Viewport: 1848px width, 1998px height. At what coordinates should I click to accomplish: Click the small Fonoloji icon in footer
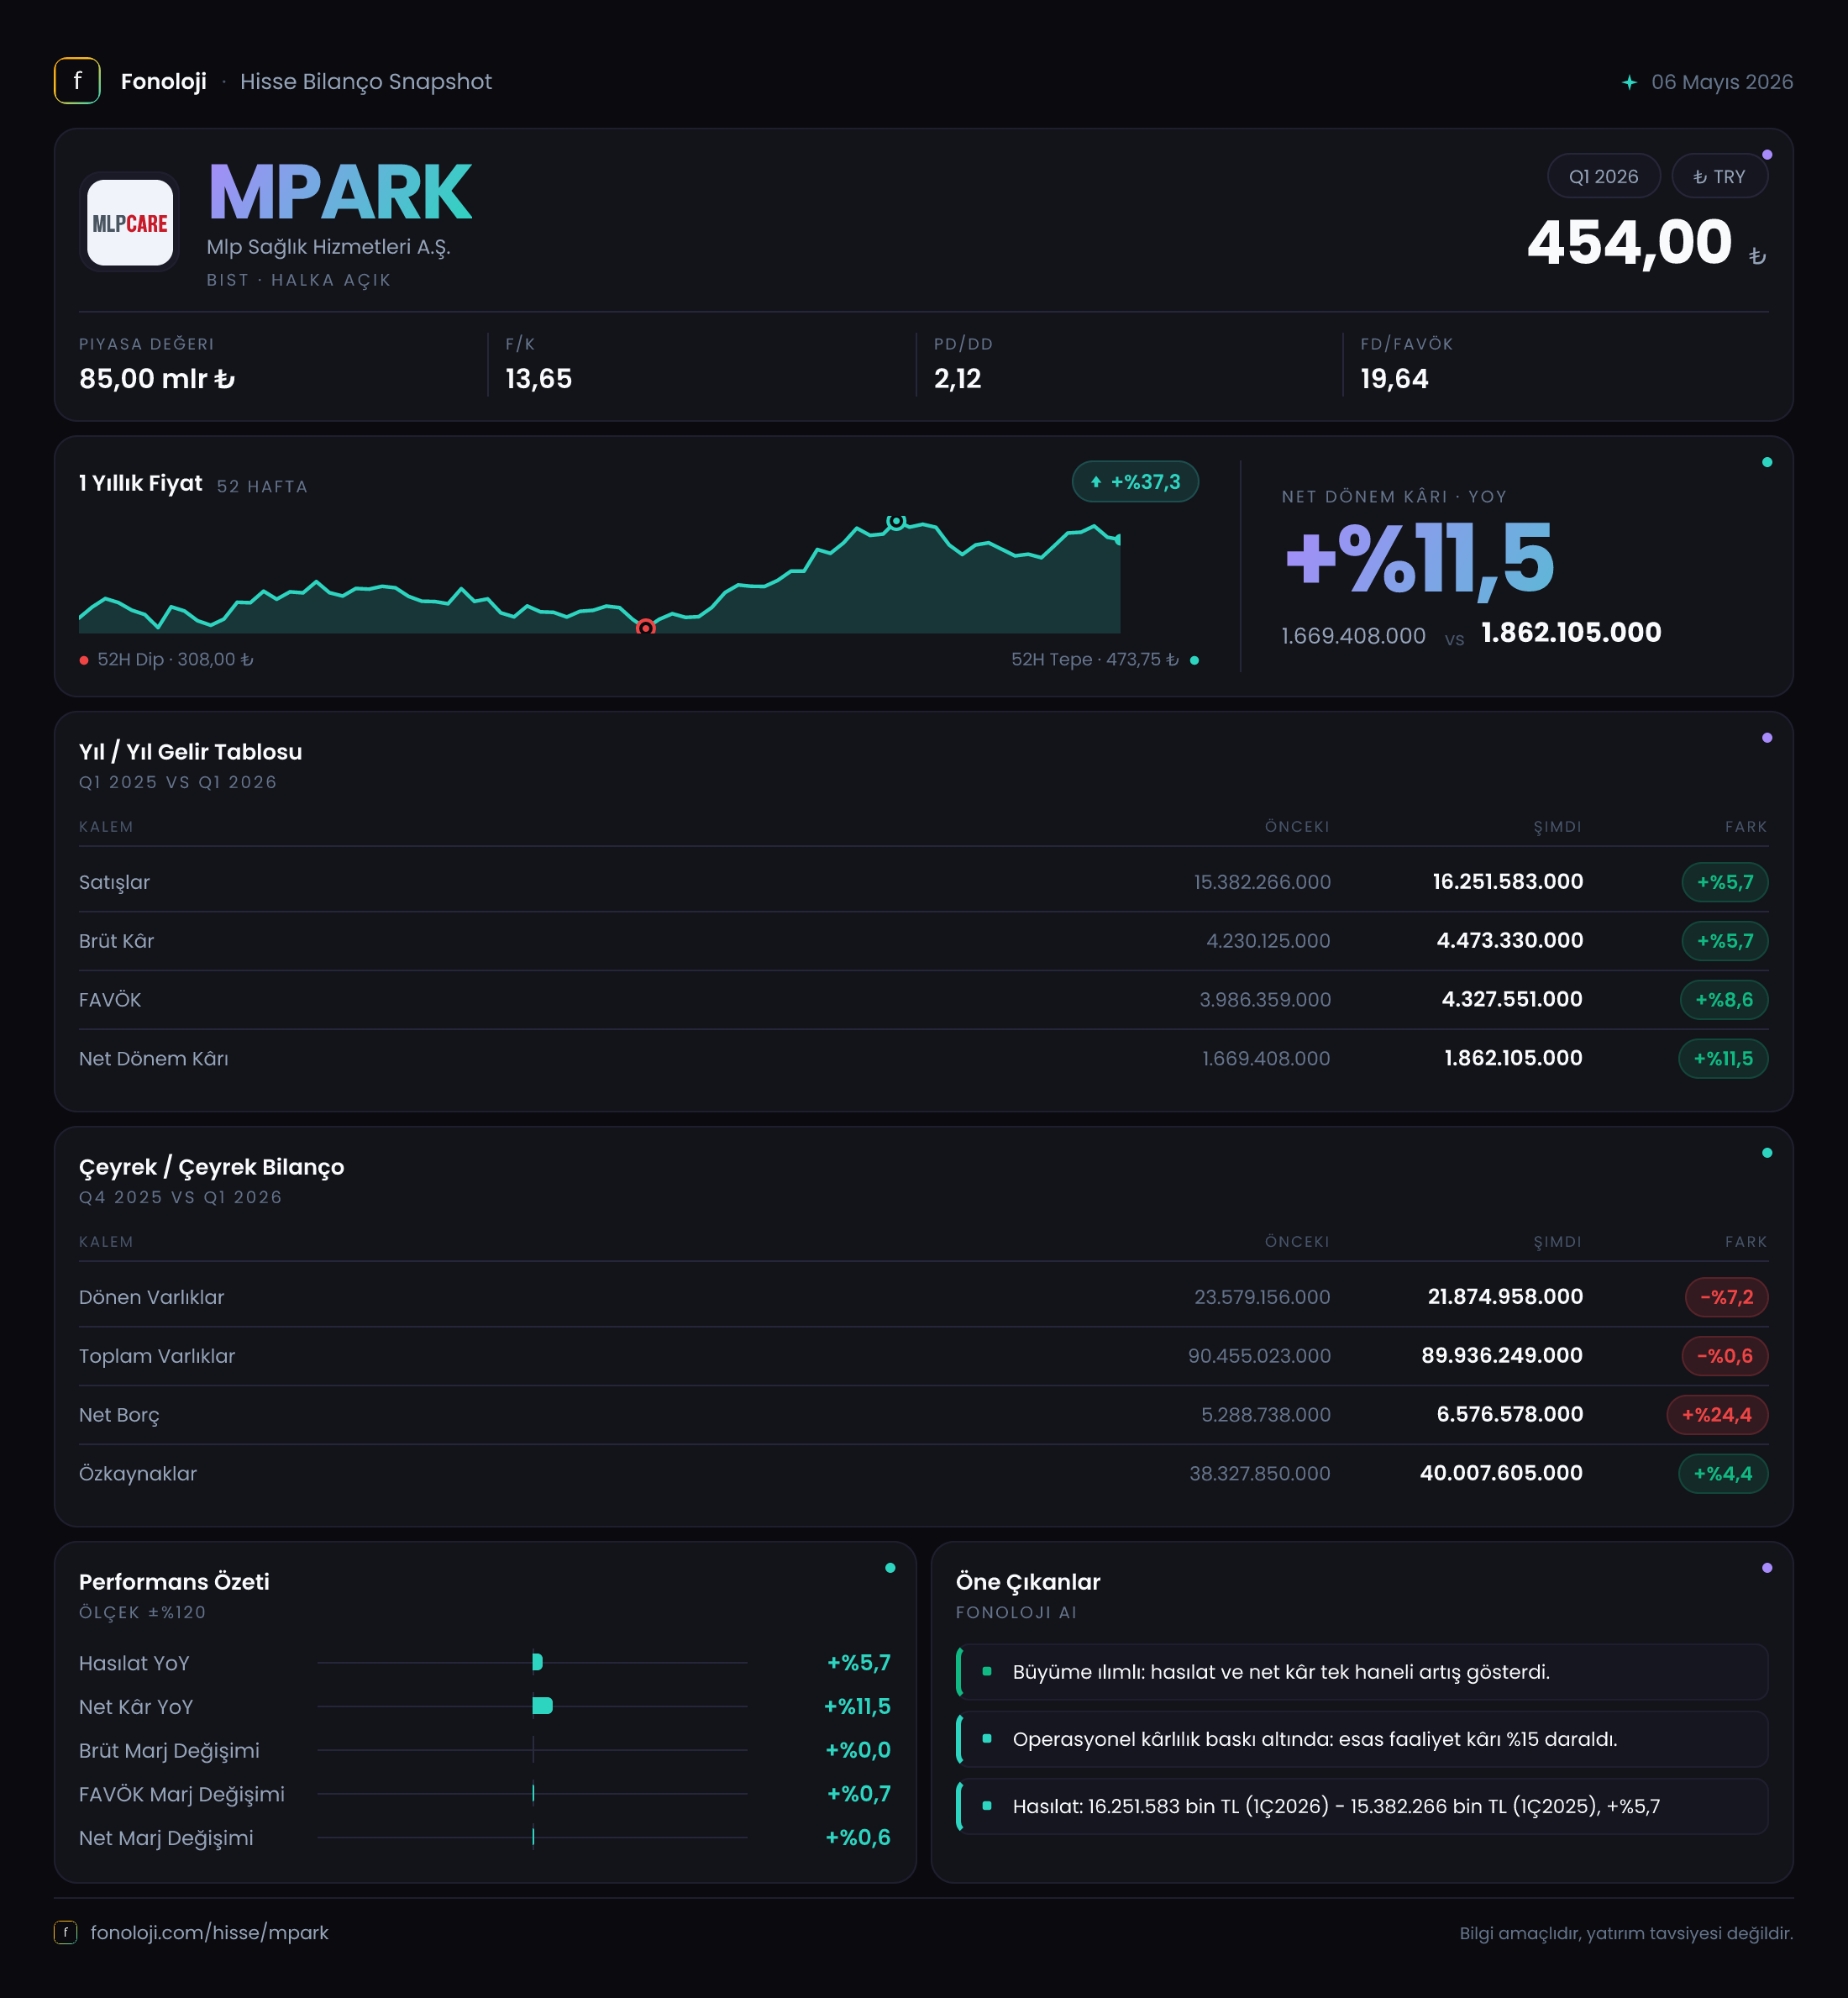coord(65,1932)
